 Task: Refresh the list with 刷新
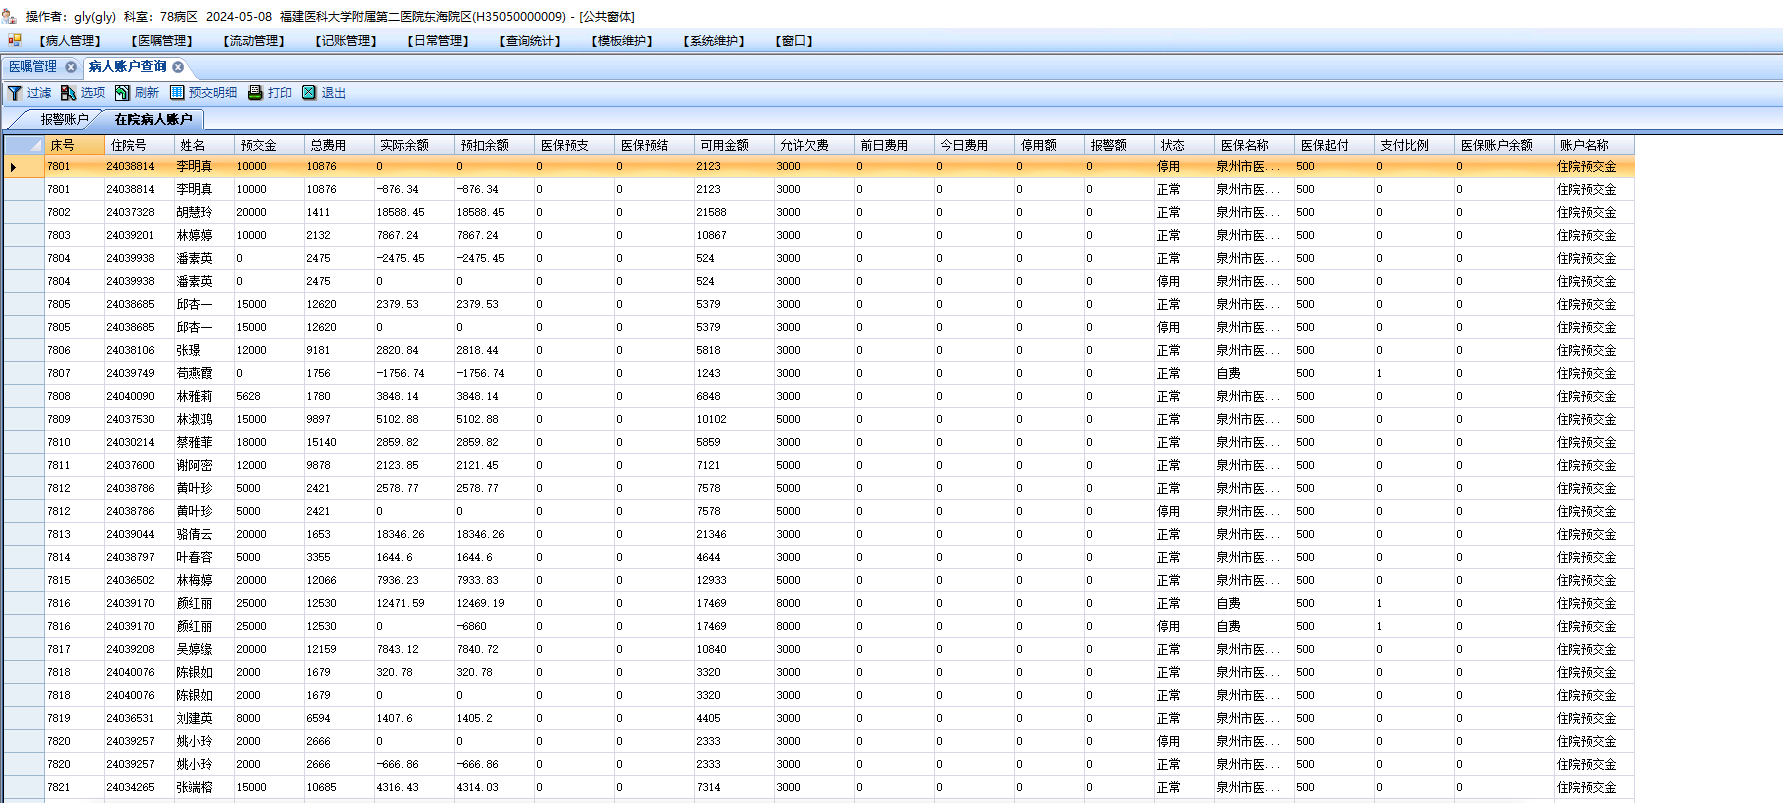click(137, 93)
